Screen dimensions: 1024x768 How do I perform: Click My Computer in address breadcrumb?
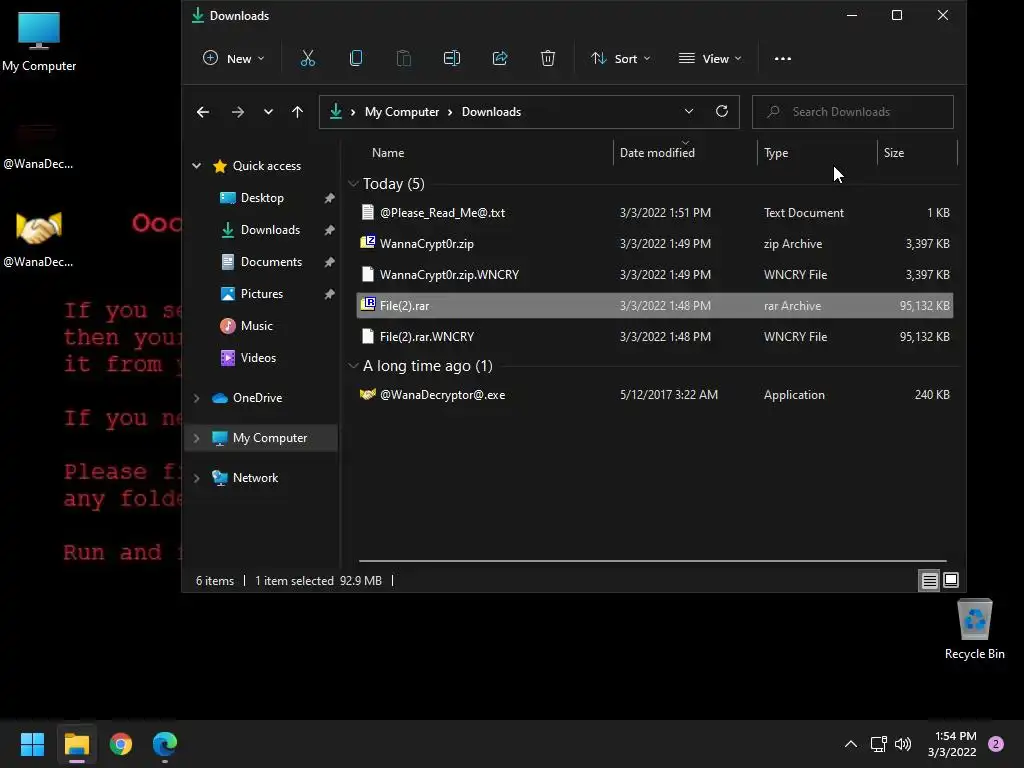coord(402,112)
